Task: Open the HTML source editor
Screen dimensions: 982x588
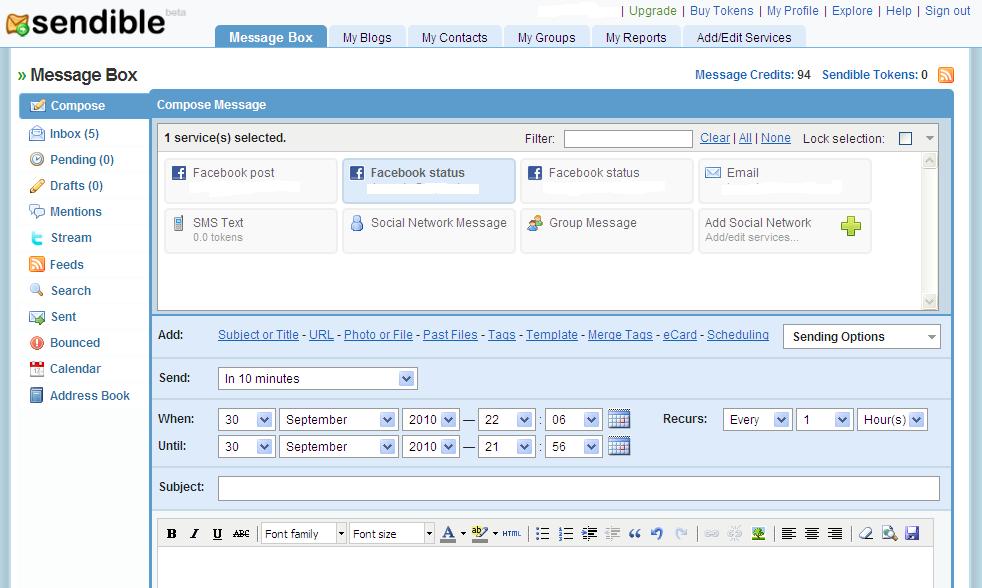Action: click(x=512, y=534)
